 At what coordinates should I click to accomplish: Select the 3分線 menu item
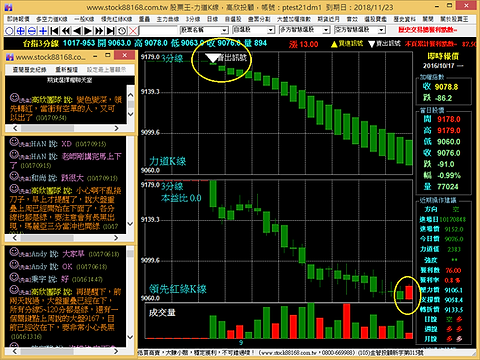tap(193, 19)
